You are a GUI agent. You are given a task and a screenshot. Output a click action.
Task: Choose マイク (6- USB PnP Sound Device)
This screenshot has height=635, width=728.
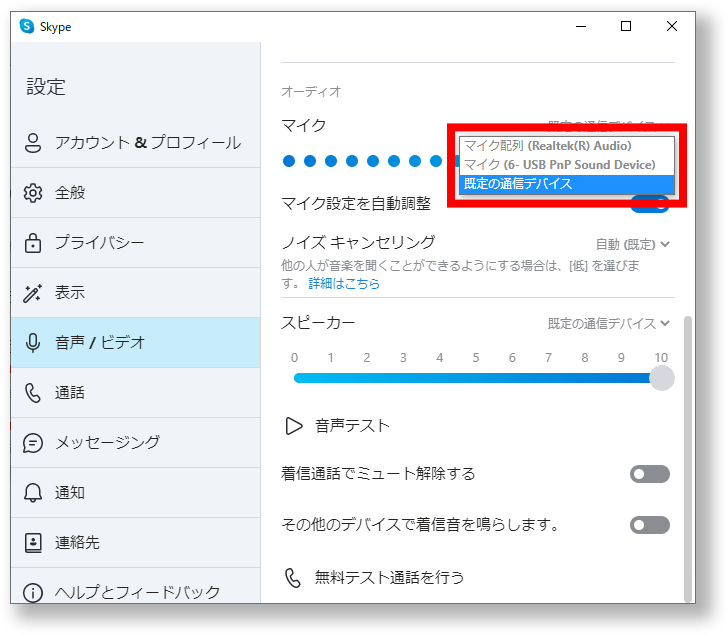point(566,165)
